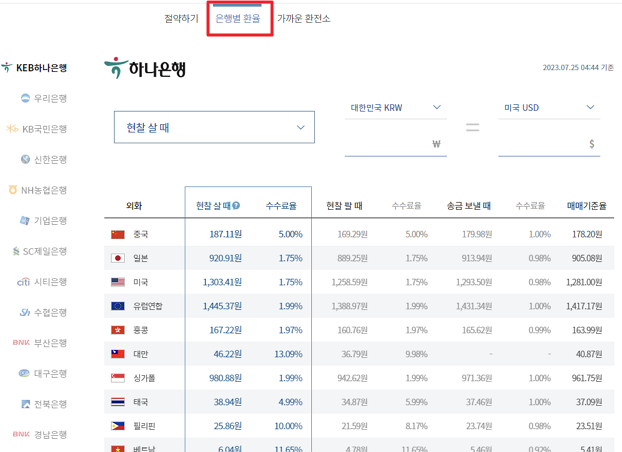Click the Thailand flag icon
This screenshot has width=622, height=452.
(118, 402)
